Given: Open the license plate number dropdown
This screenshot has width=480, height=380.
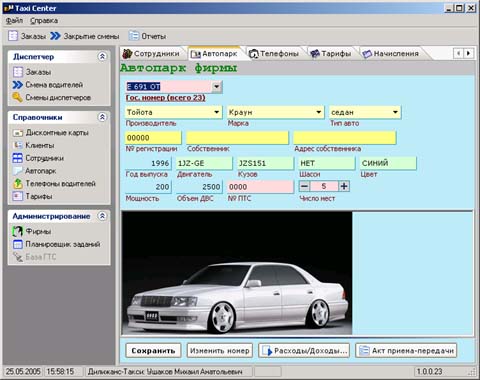Looking at the screenshot, I should point(217,87).
